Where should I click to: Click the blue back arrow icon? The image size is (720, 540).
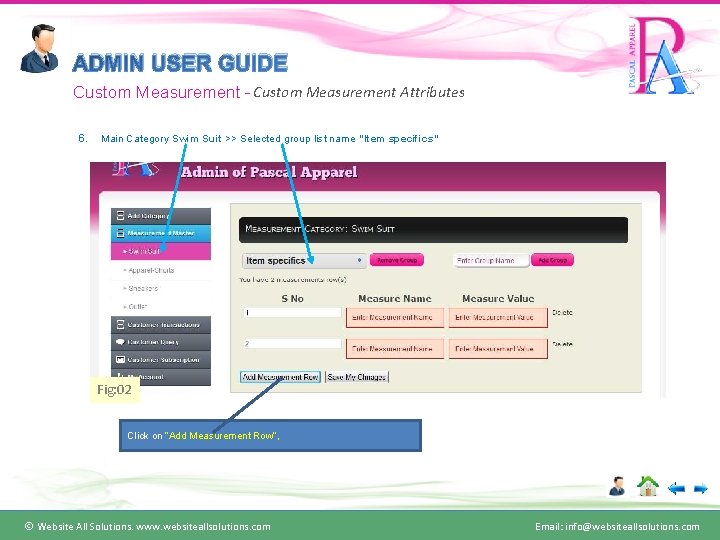click(x=676, y=489)
